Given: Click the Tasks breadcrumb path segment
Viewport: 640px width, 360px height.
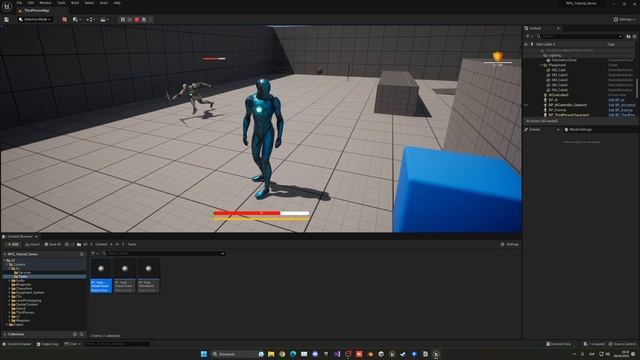Looking at the screenshot, I should [x=132, y=244].
